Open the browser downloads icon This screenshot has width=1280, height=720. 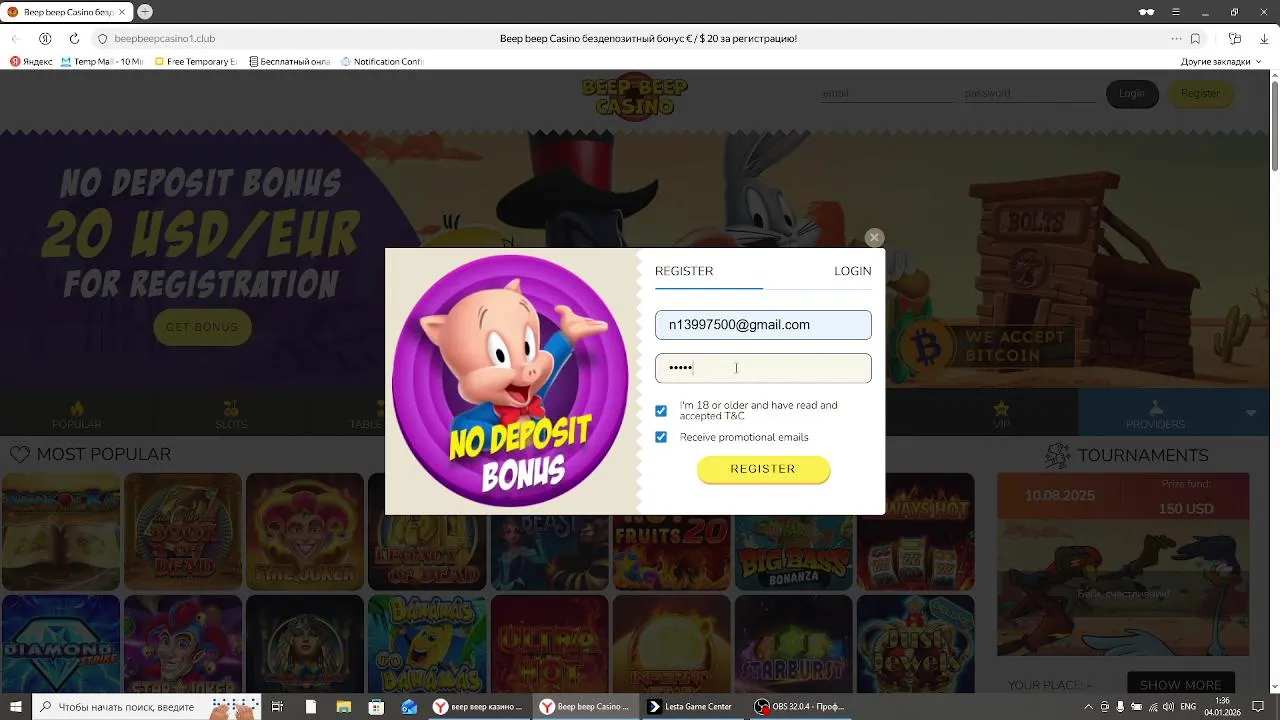pyautogui.click(x=1264, y=38)
